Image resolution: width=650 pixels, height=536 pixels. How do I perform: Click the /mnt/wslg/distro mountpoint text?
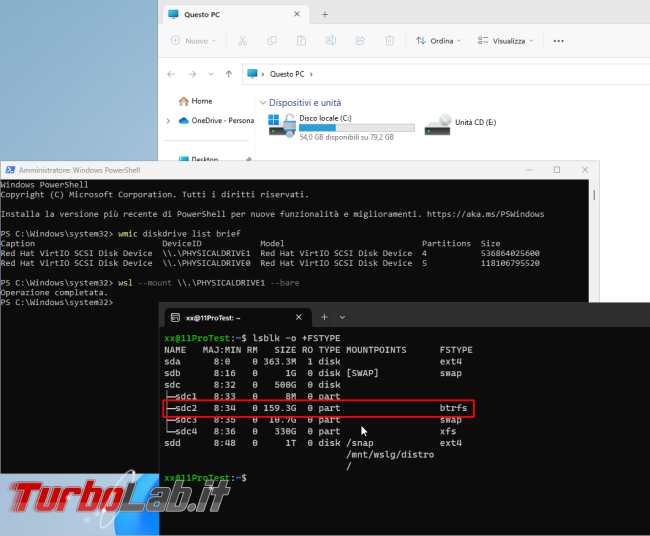pyautogui.click(x=390, y=455)
